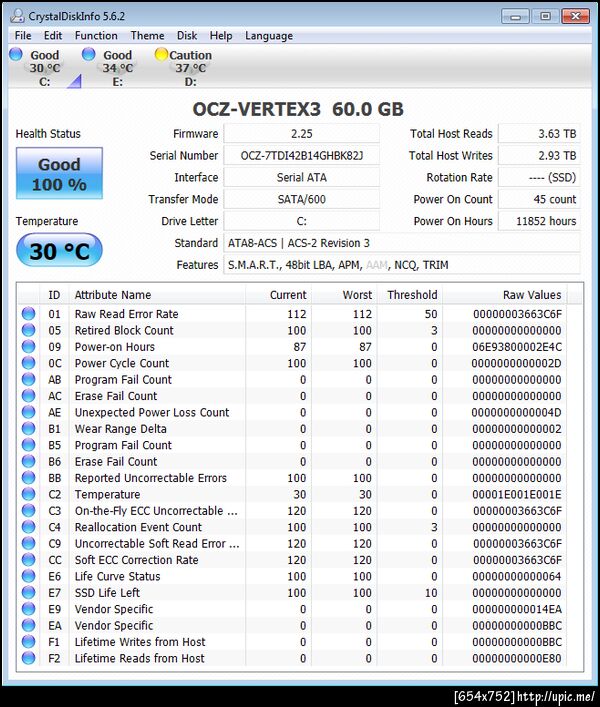The width and height of the screenshot is (600, 707).
Task: Click the Serial Number field
Action: coord(302,156)
